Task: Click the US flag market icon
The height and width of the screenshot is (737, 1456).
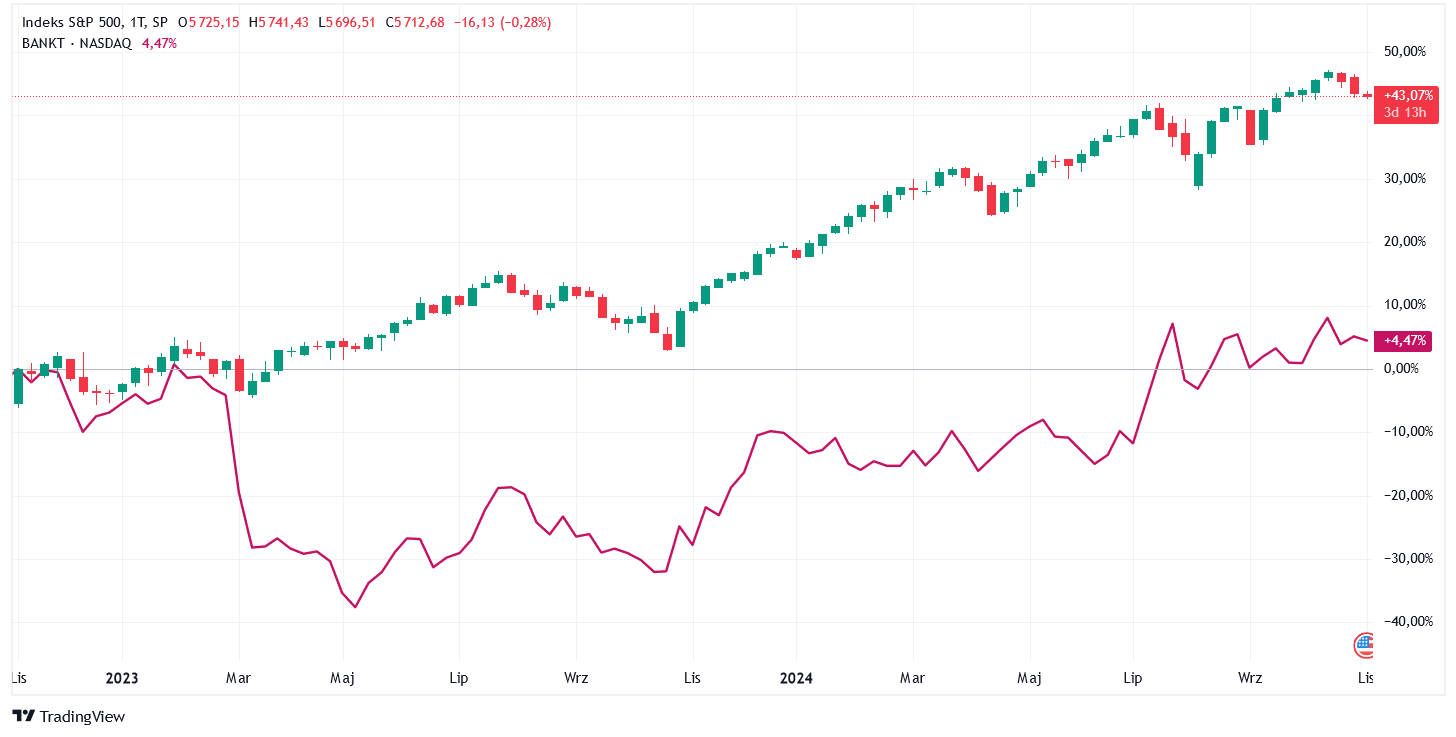Action: (x=1364, y=646)
